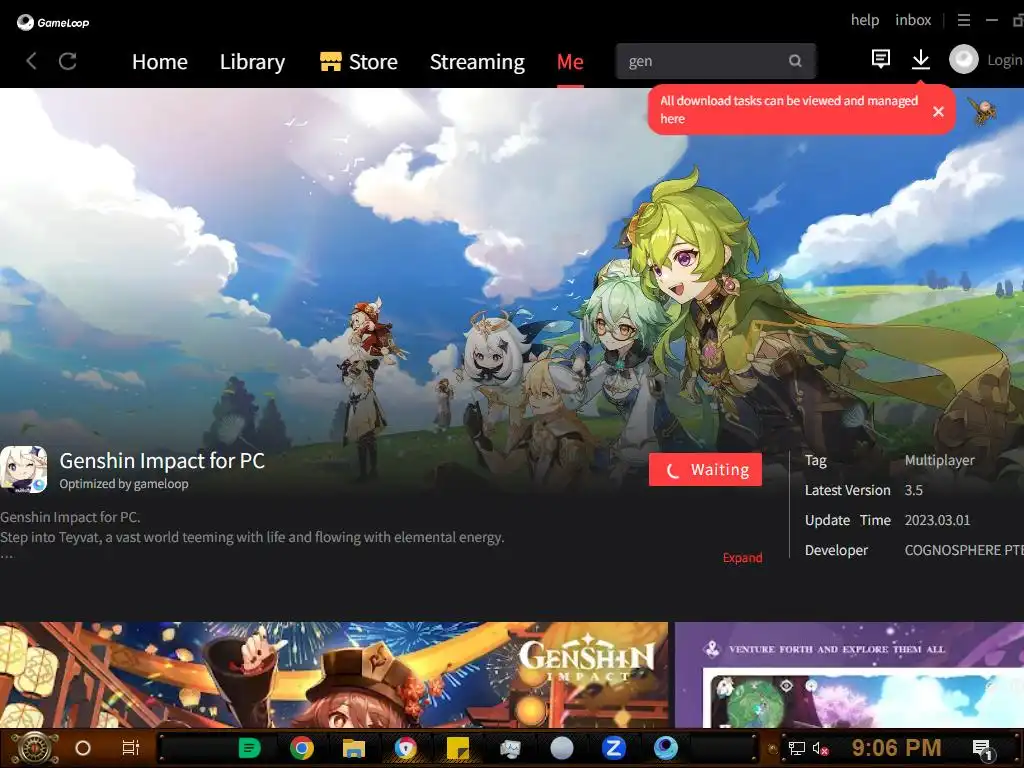Go back using the back arrow

click(x=31, y=61)
